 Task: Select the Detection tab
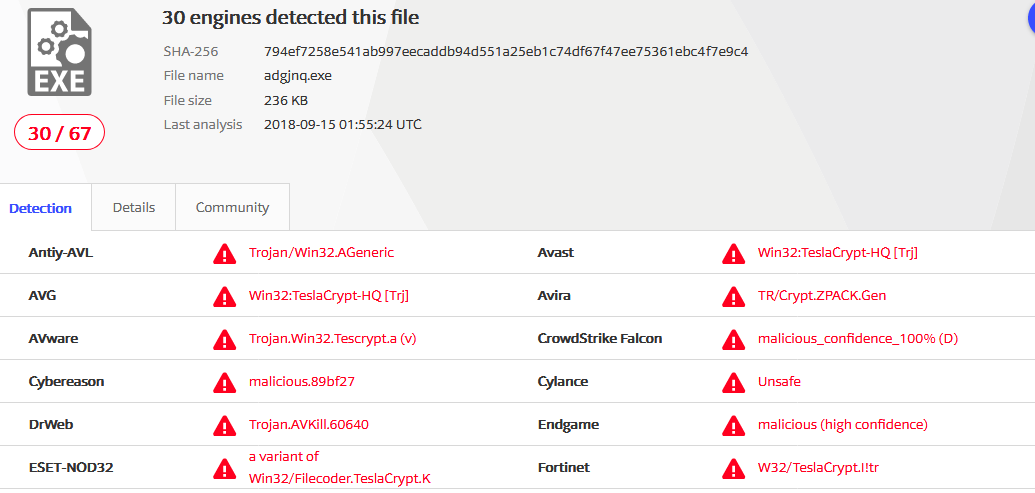[x=40, y=208]
